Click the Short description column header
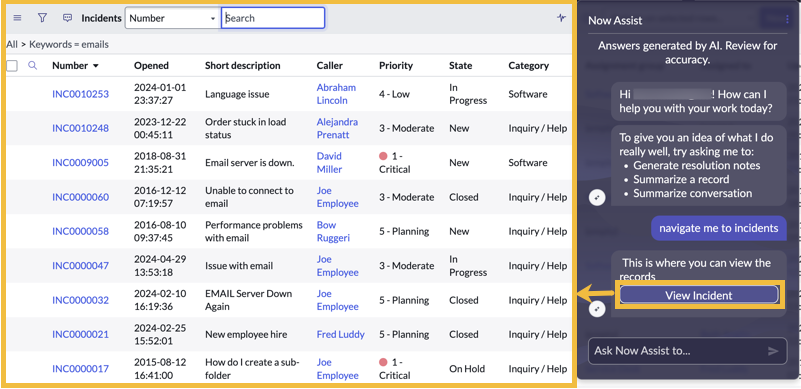Image resolution: width=801 pixels, height=389 pixels. 243,65
